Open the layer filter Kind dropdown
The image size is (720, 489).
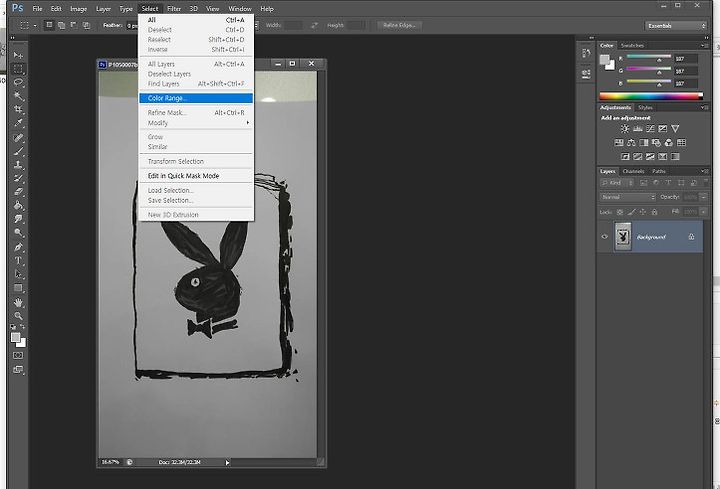618,183
